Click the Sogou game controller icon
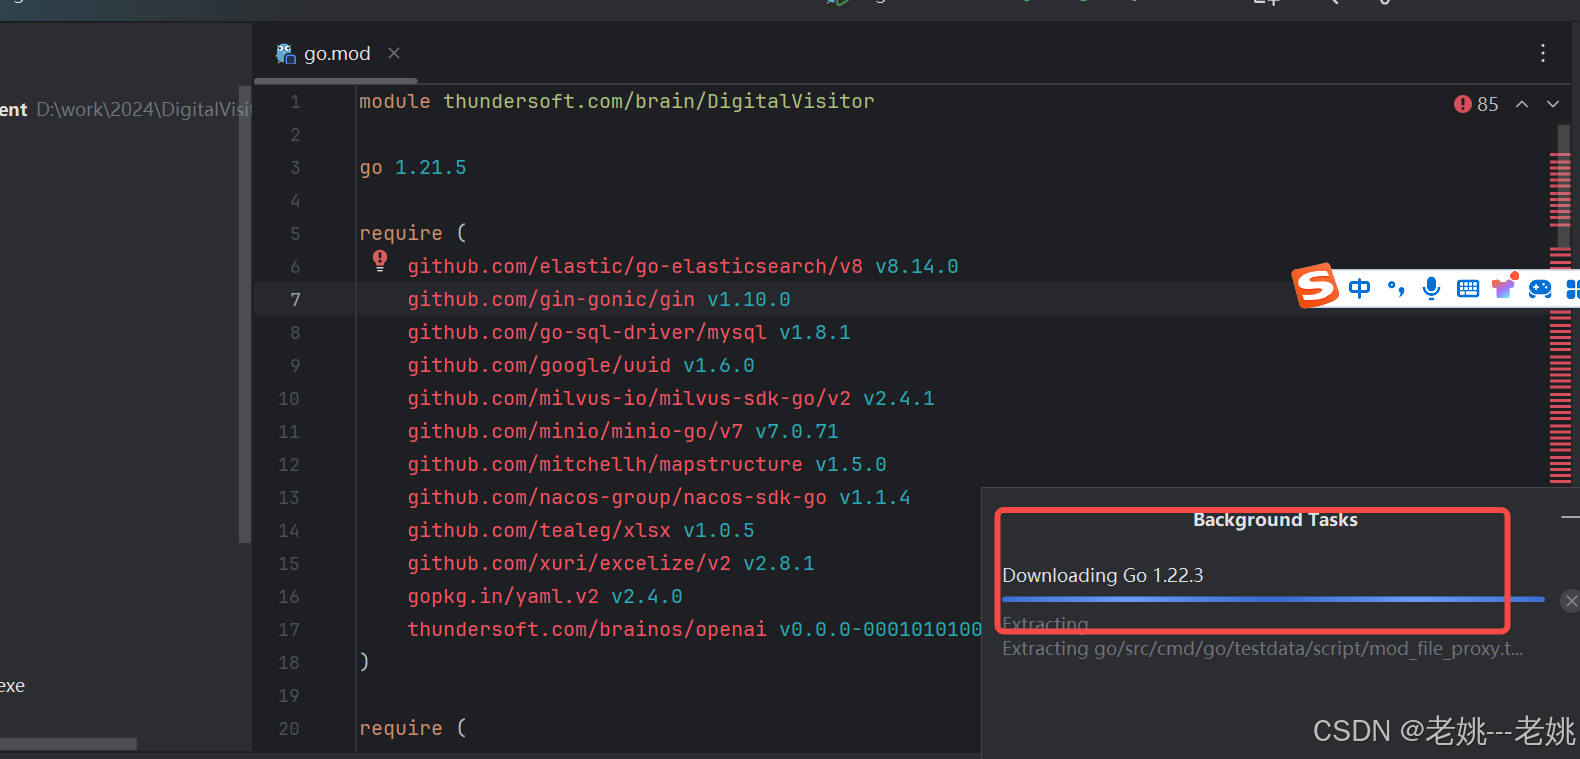This screenshot has width=1580, height=759. tap(1540, 289)
